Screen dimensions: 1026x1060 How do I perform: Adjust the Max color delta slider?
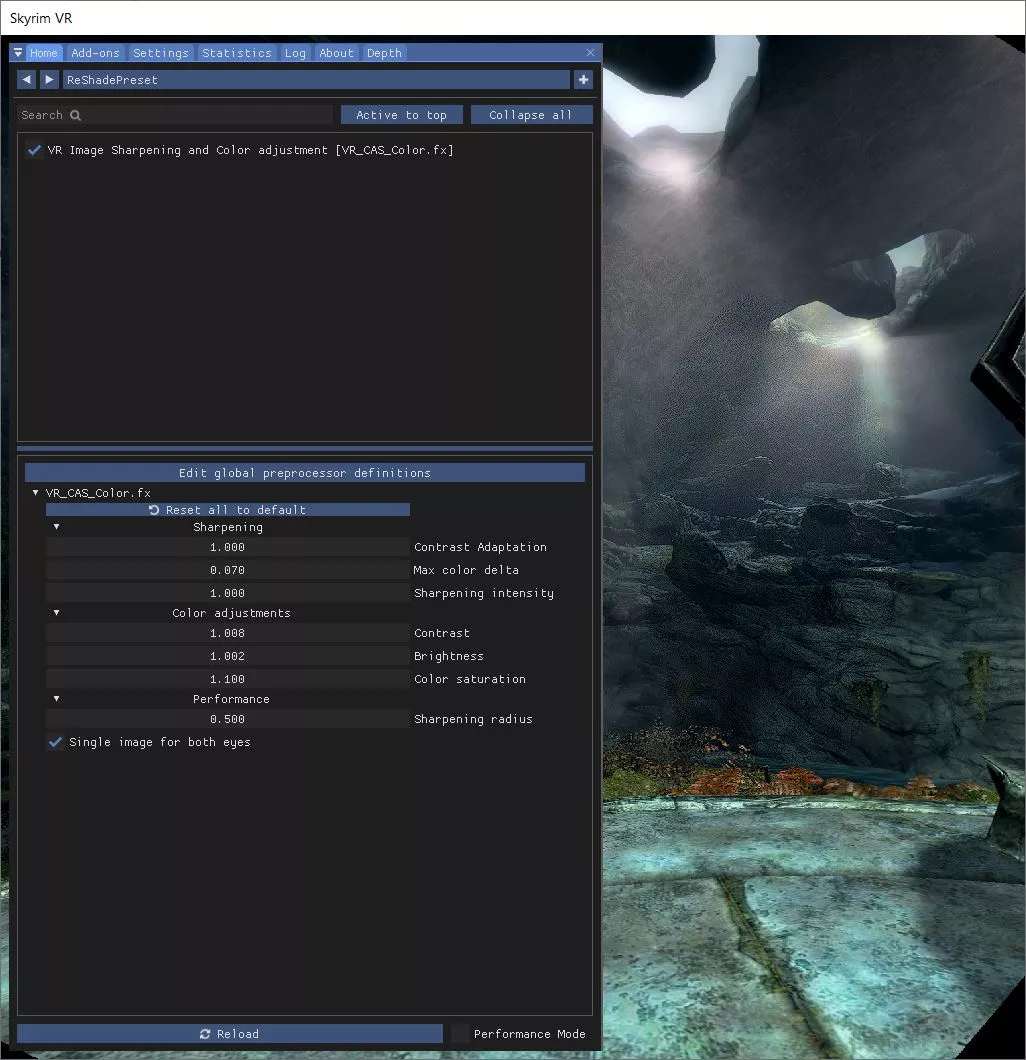(228, 570)
